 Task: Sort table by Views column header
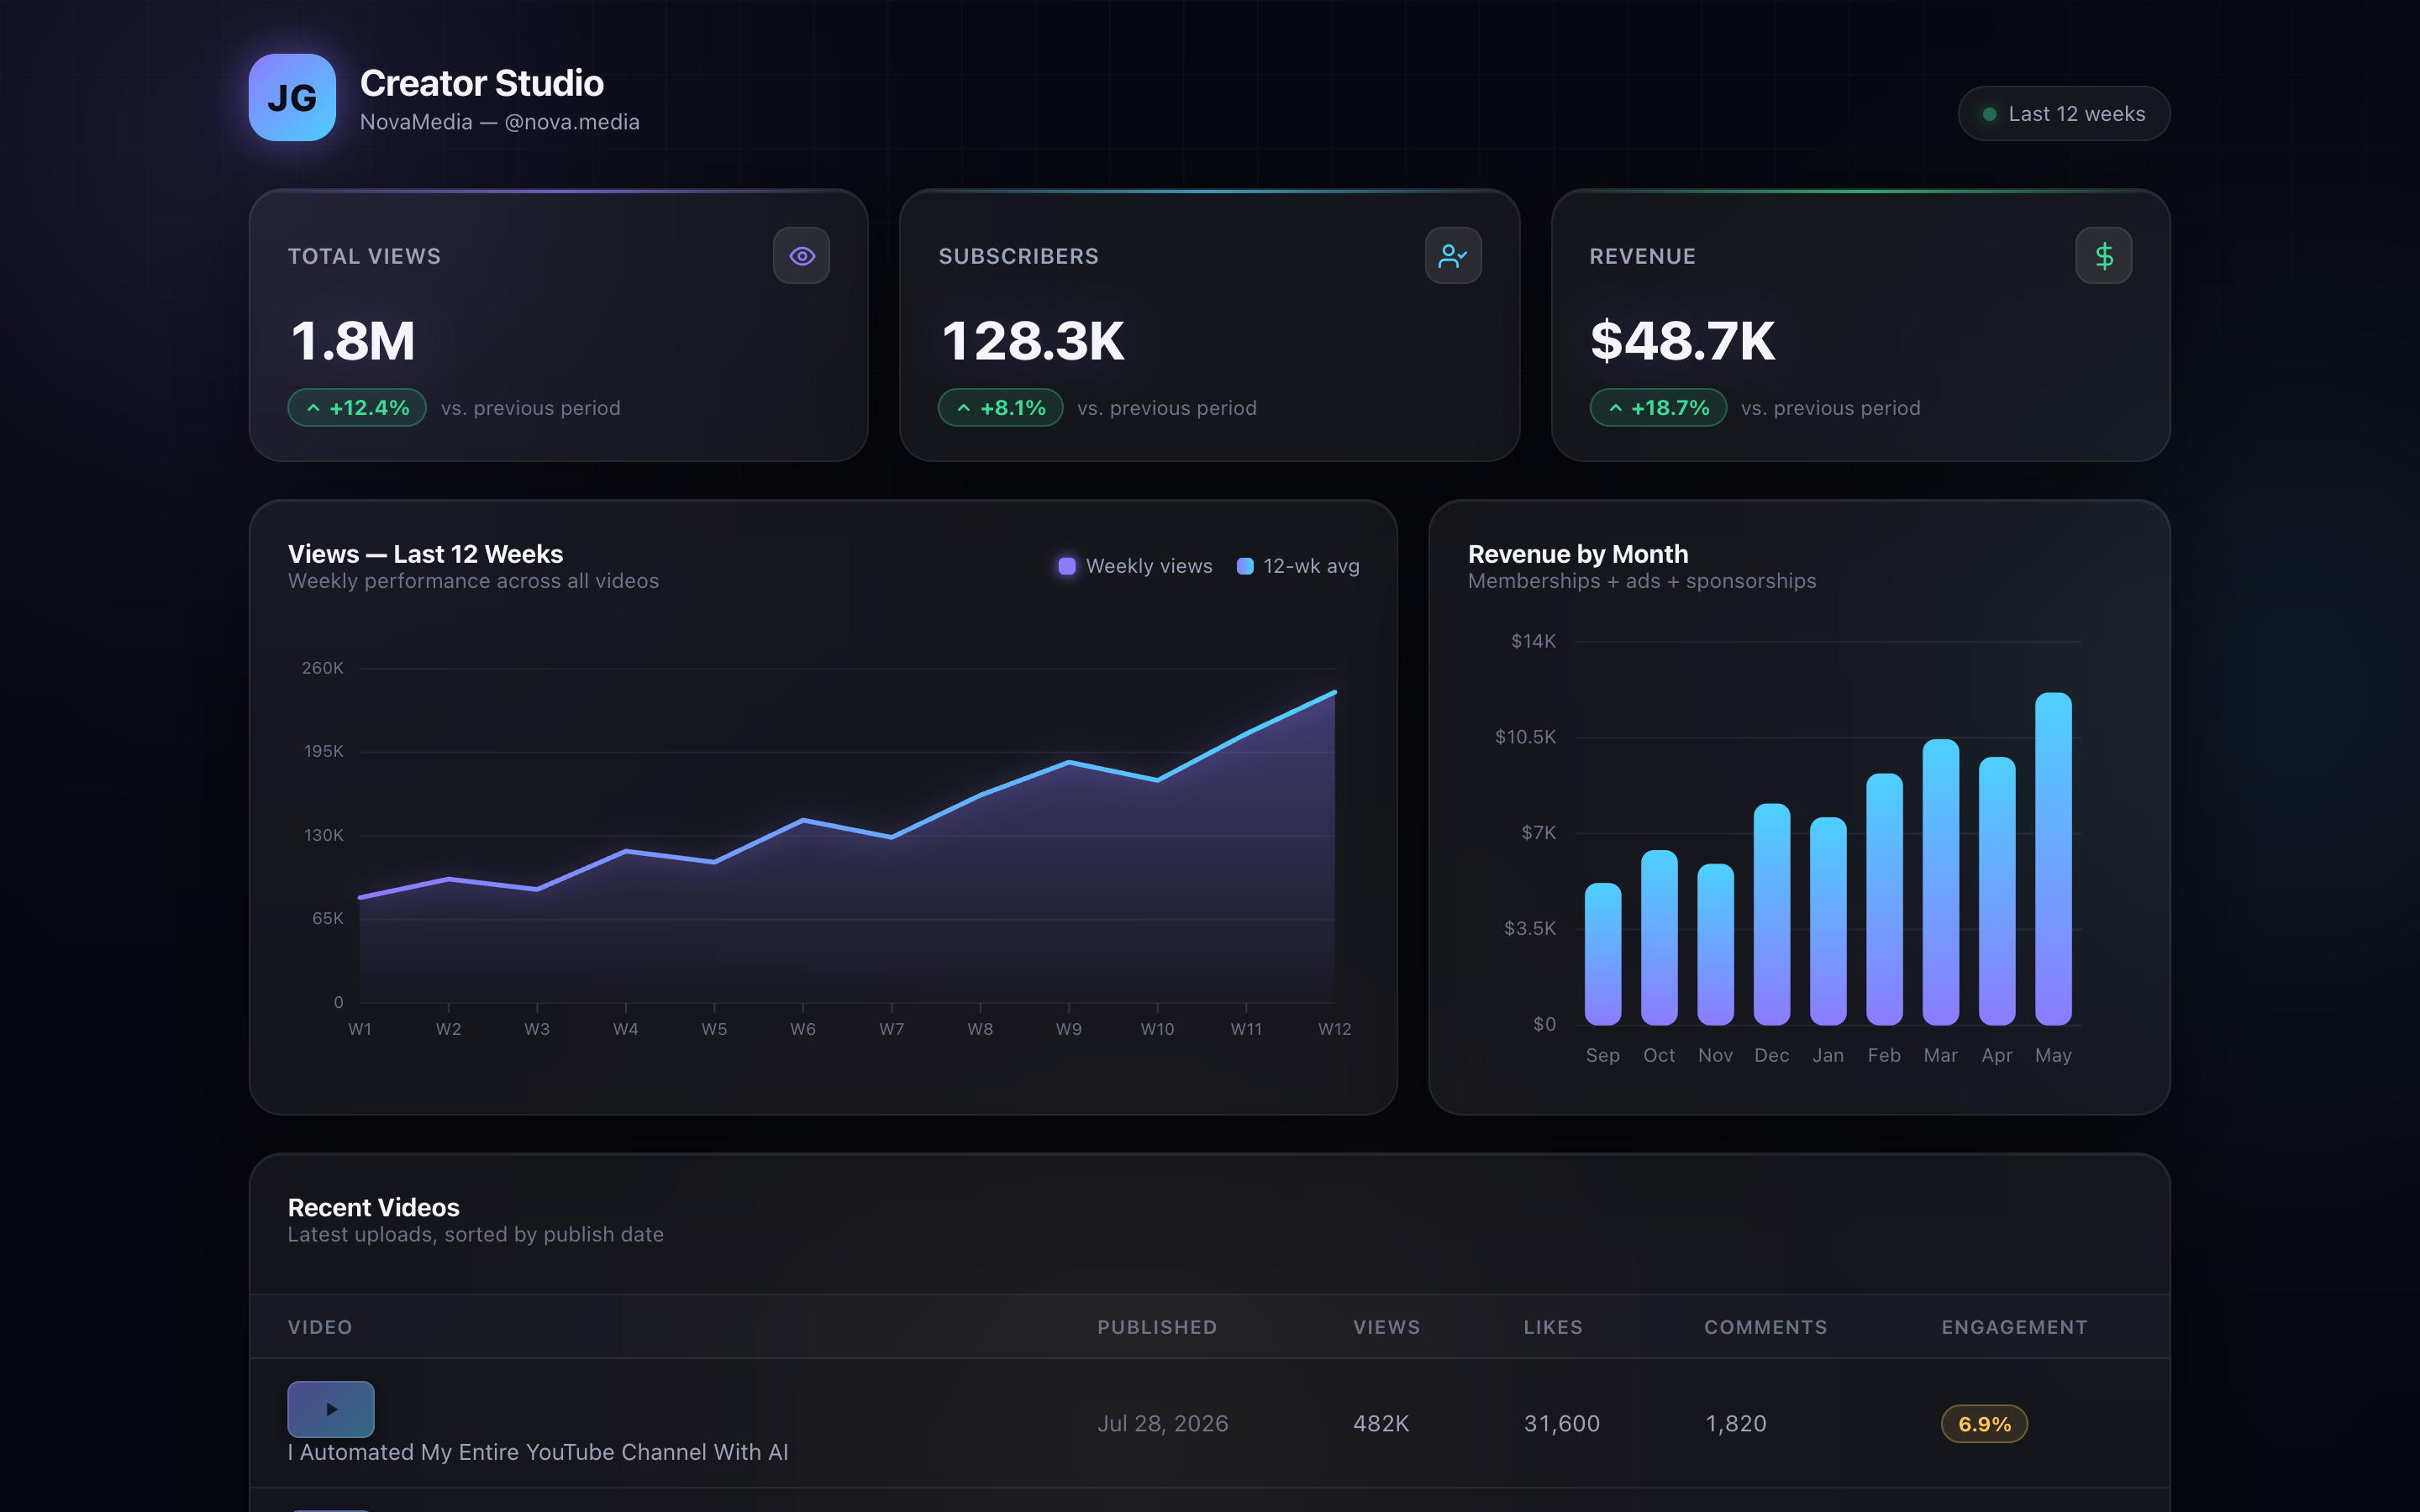[1386, 1327]
